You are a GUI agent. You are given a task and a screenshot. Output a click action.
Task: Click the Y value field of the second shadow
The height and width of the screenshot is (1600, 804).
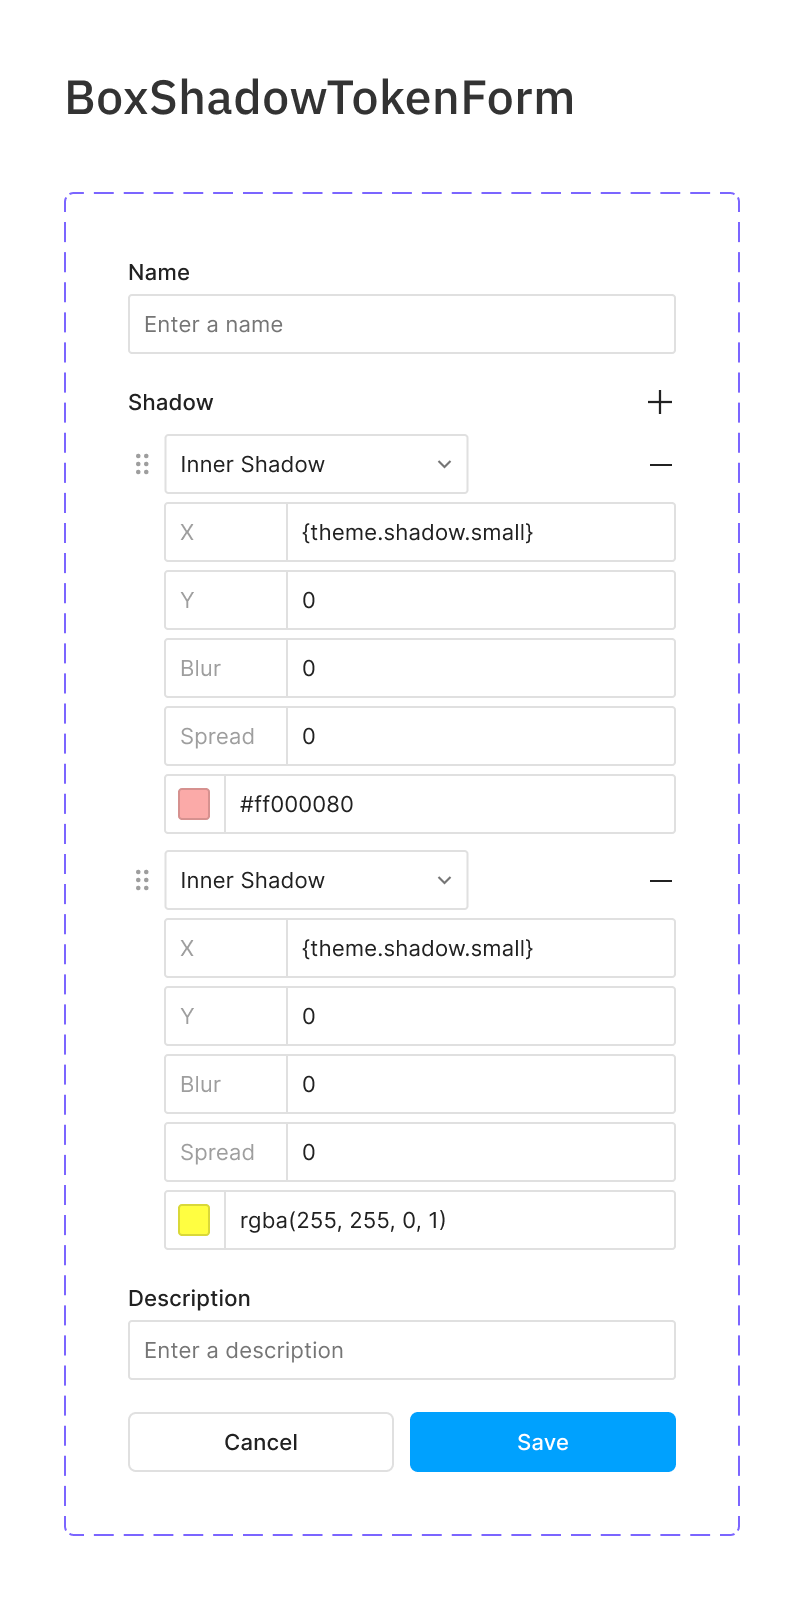click(480, 1016)
